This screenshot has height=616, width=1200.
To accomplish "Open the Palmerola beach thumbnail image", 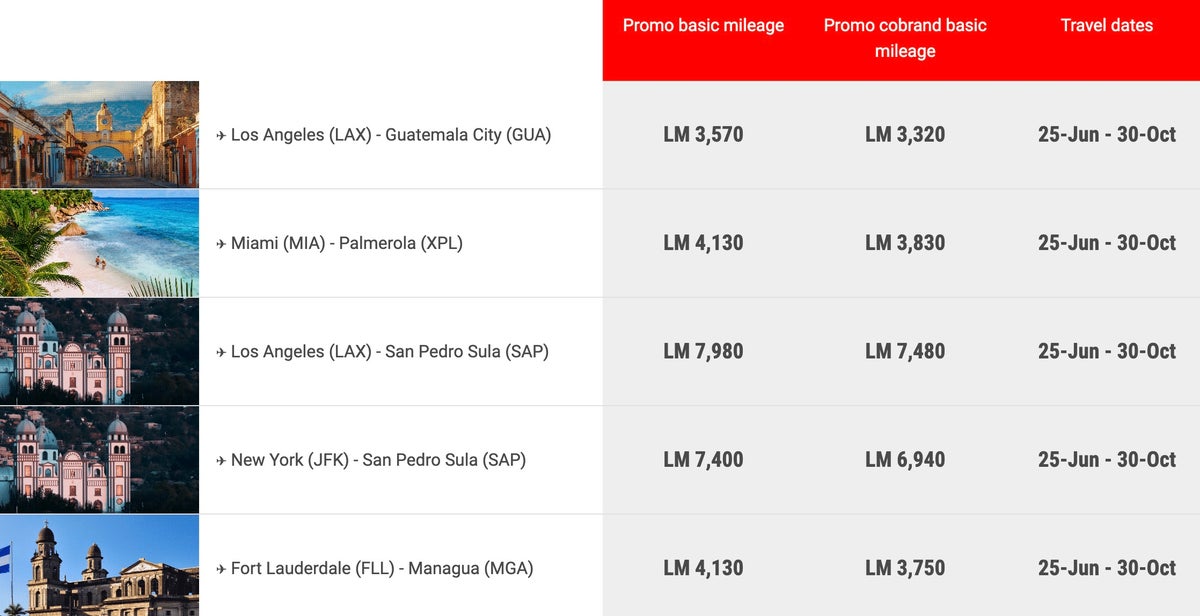I will tap(99, 243).
